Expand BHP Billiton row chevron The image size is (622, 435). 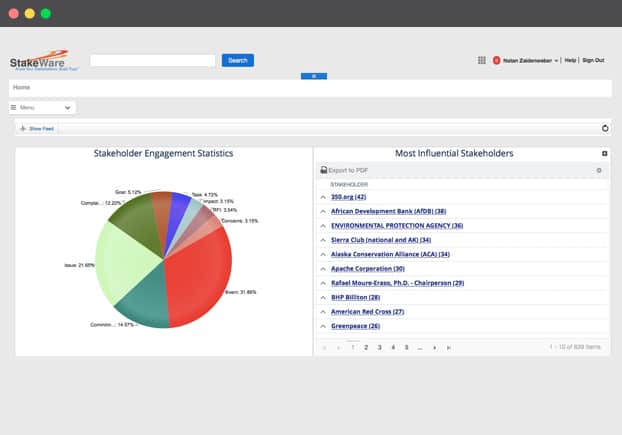click(323, 297)
